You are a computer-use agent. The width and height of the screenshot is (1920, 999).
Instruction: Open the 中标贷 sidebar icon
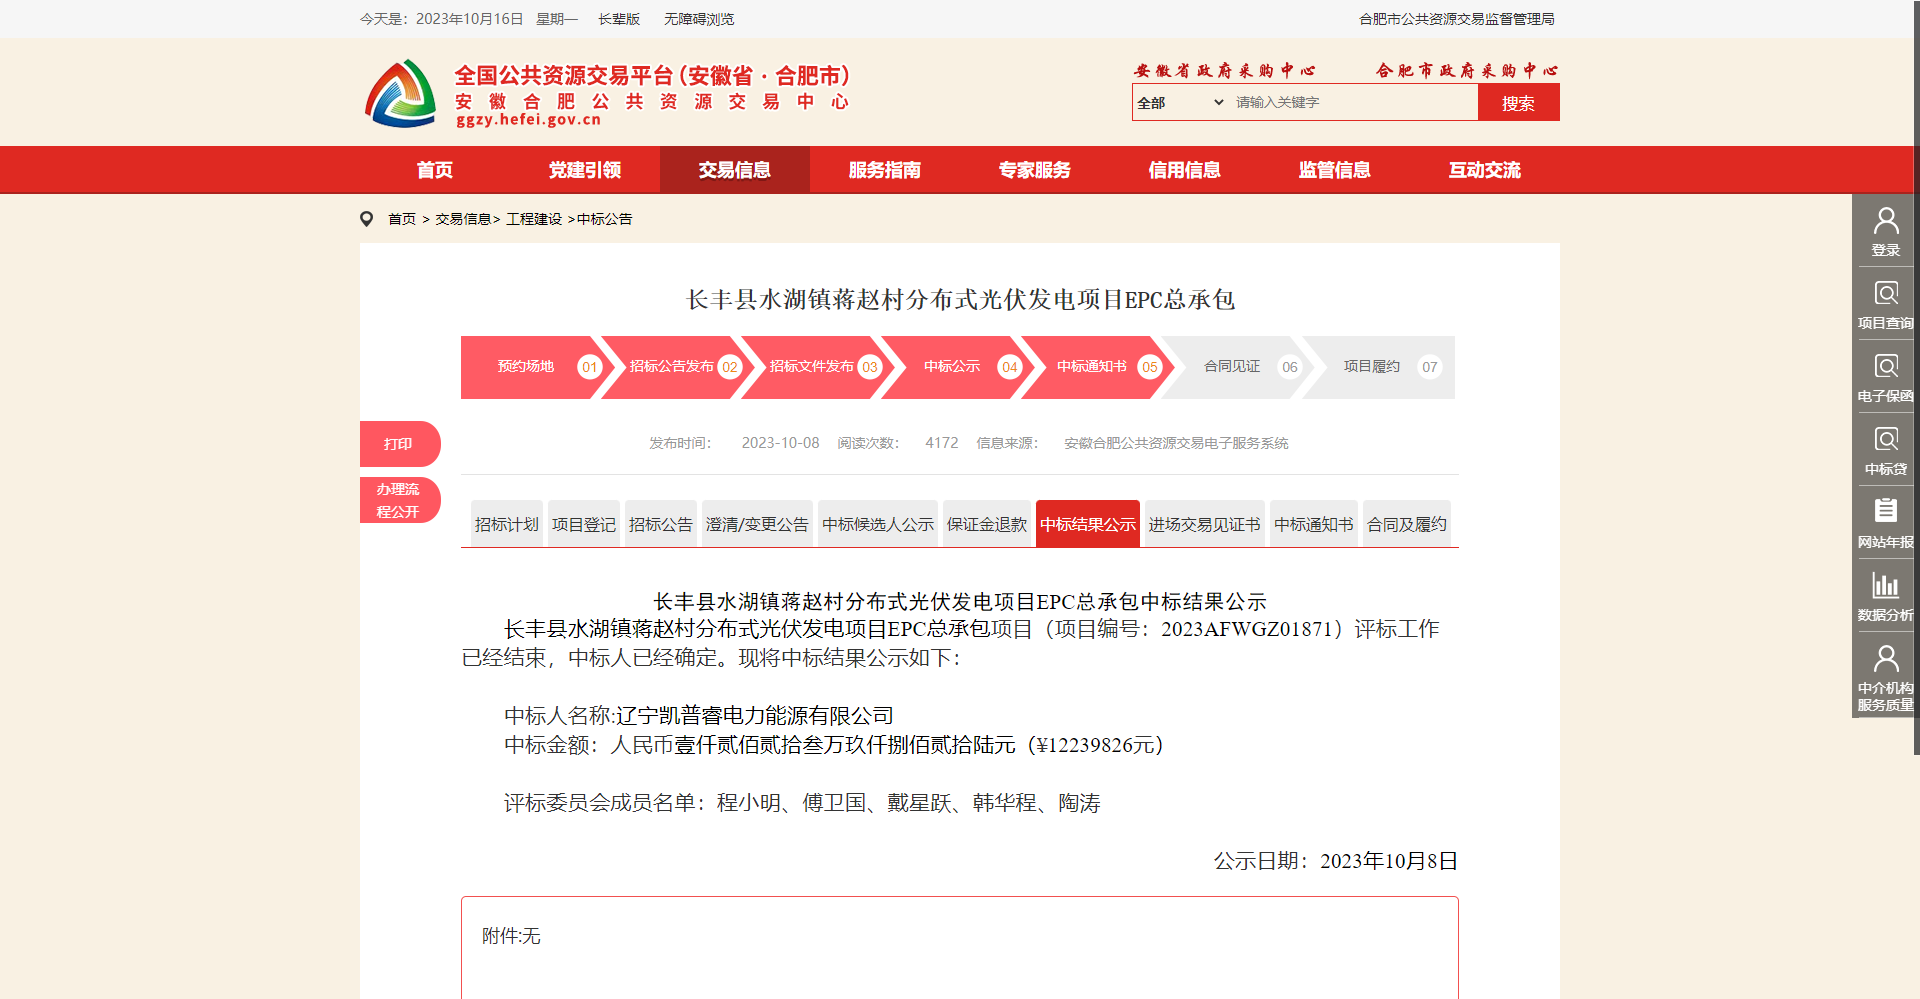click(1885, 440)
